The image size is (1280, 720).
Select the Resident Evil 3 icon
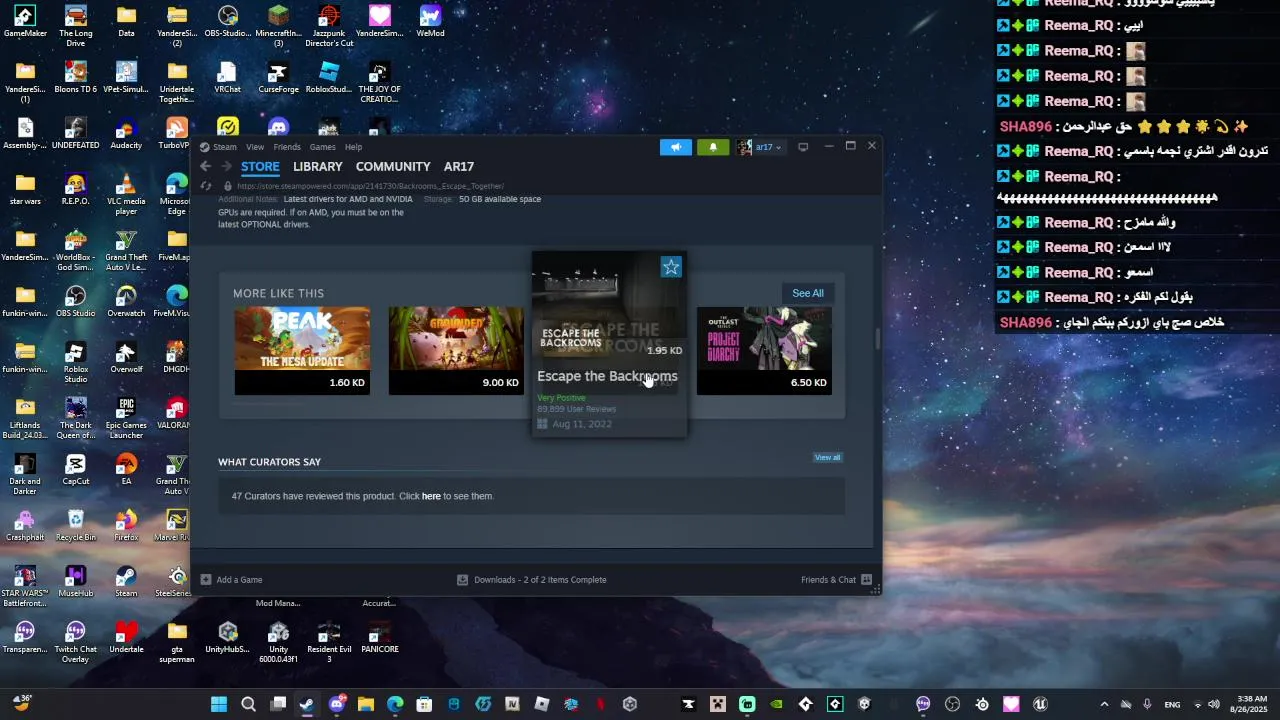click(x=329, y=642)
